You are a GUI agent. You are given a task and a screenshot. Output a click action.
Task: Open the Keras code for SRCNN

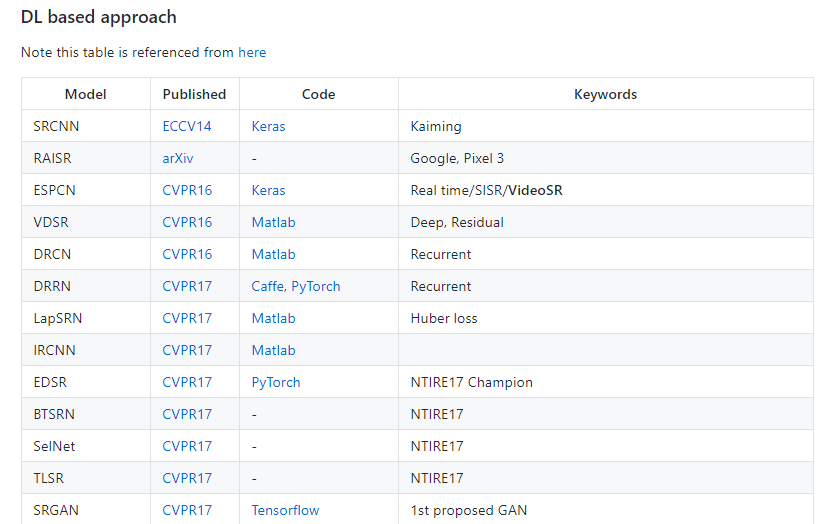pyautogui.click(x=268, y=126)
